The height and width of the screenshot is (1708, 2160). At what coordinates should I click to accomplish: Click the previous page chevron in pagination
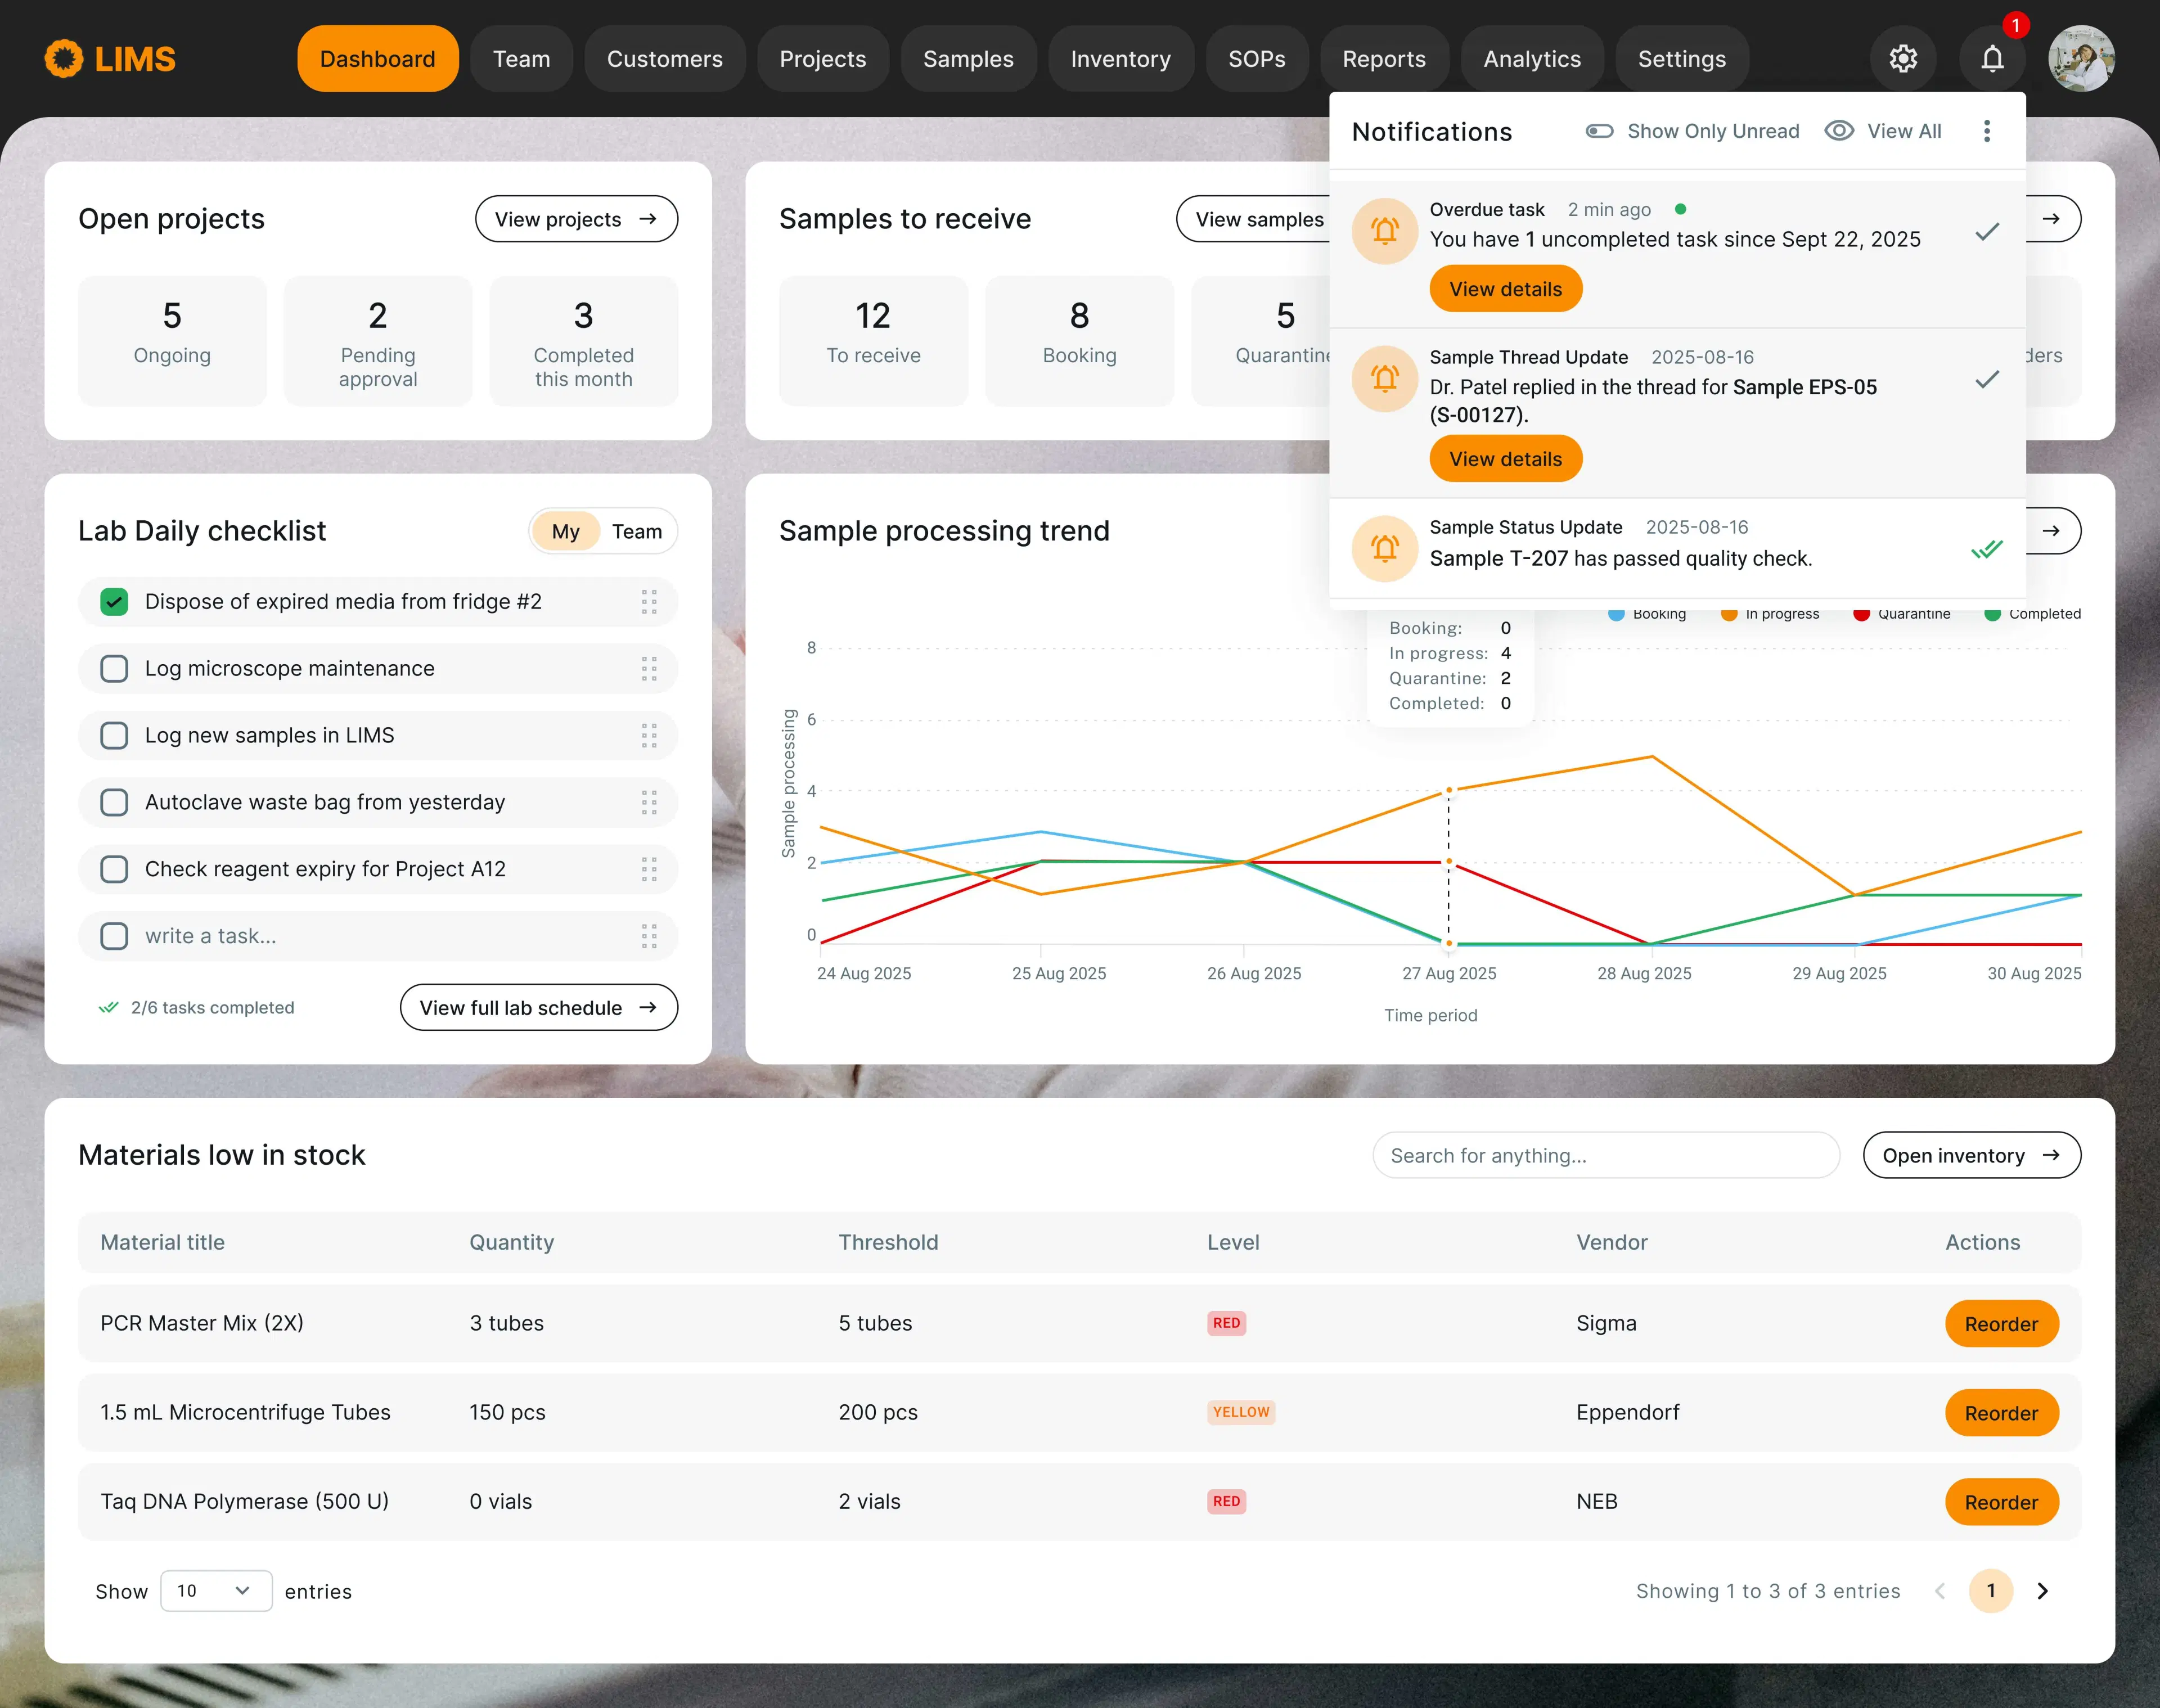tap(1939, 1590)
